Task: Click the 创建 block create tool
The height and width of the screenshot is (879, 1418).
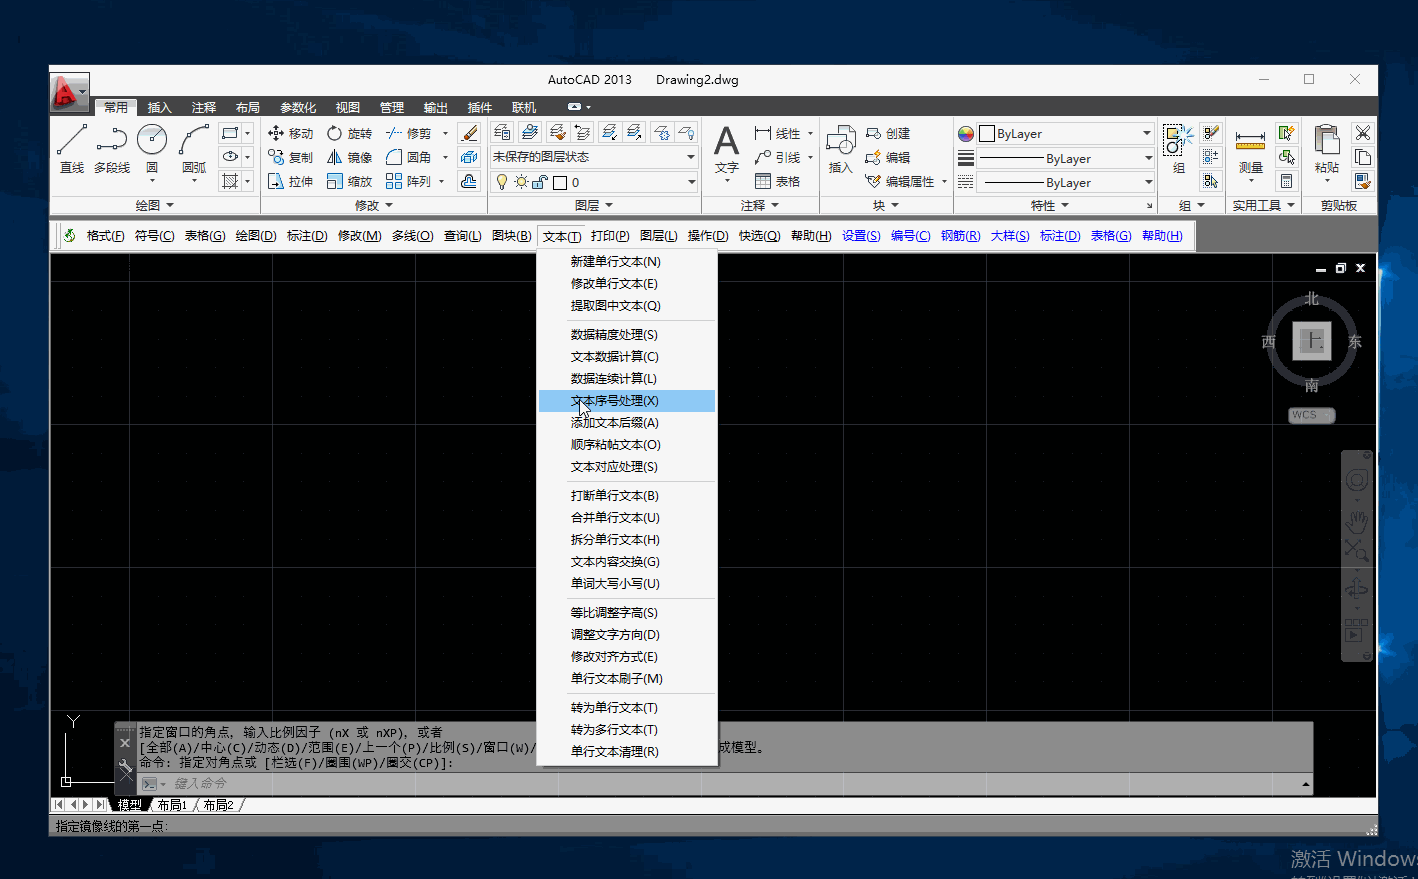Action: coord(888,133)
